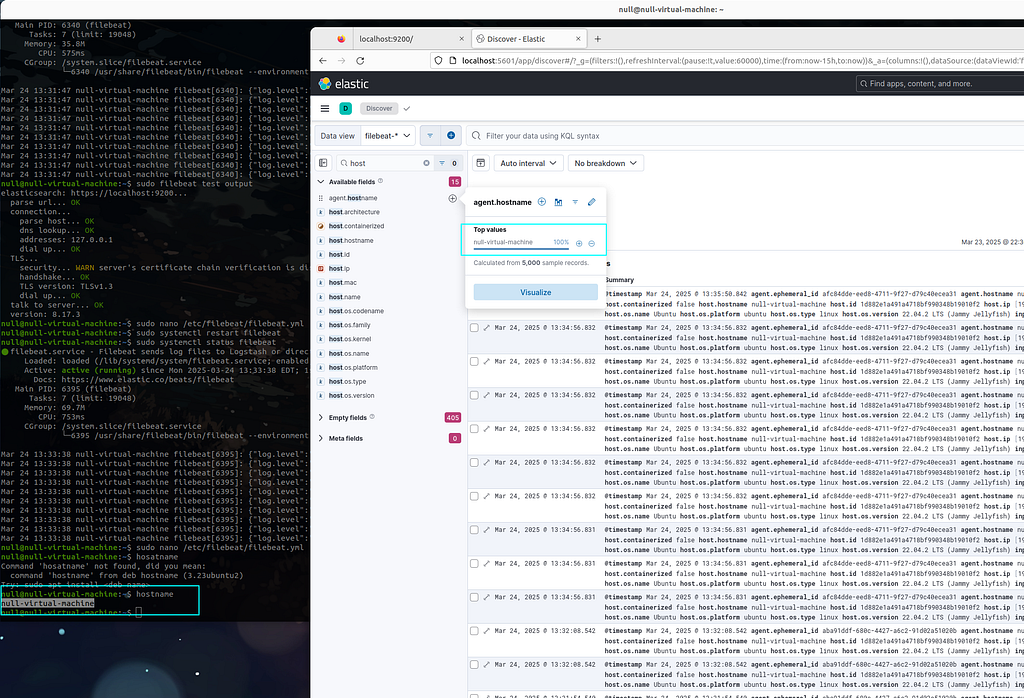The image size is (1024, 698).
Task: Open a new Firefox tab with plus
Action: [x=598, y=39]
